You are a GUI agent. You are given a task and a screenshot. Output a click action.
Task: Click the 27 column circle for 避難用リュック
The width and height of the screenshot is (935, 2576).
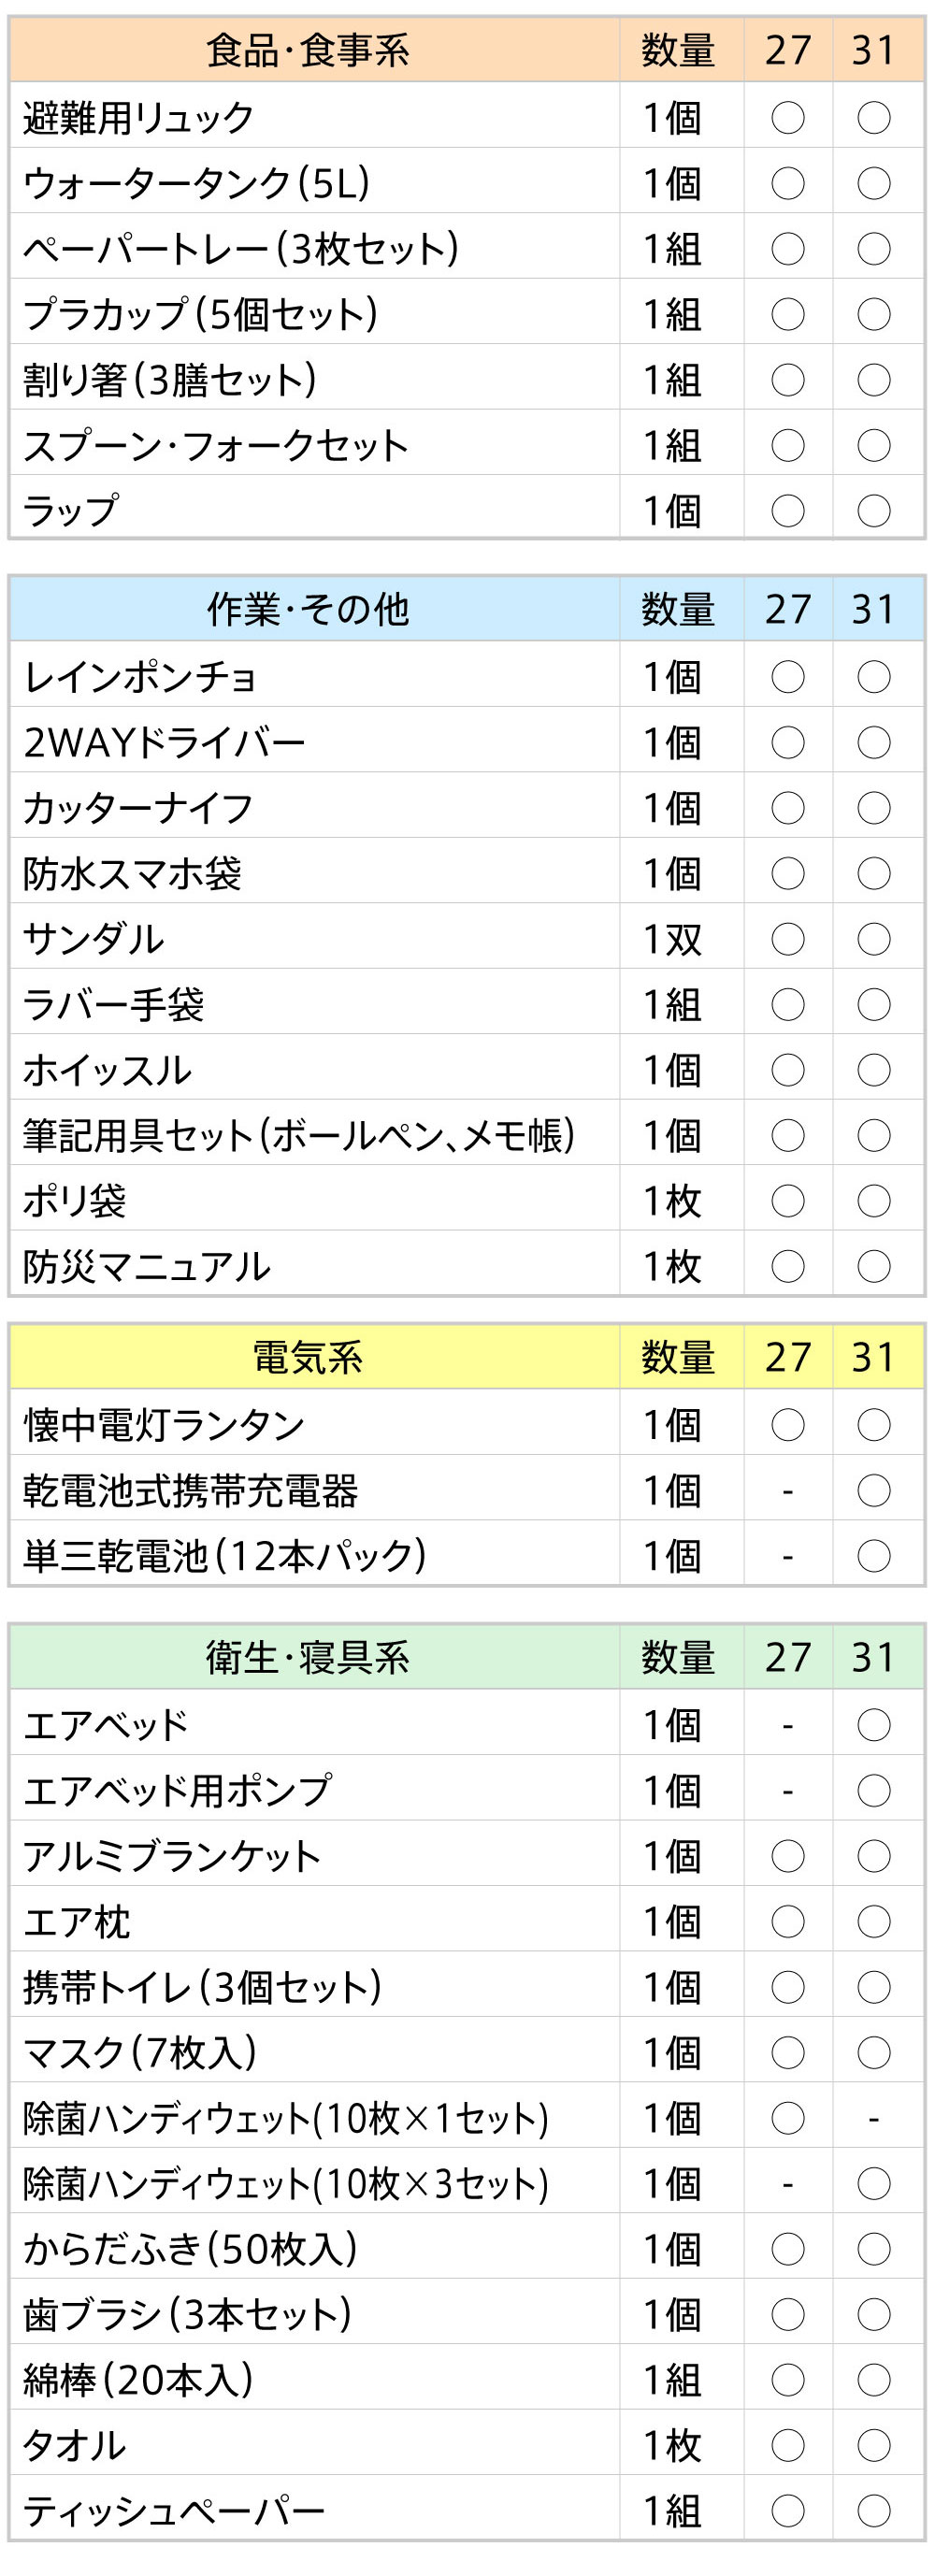788,118
